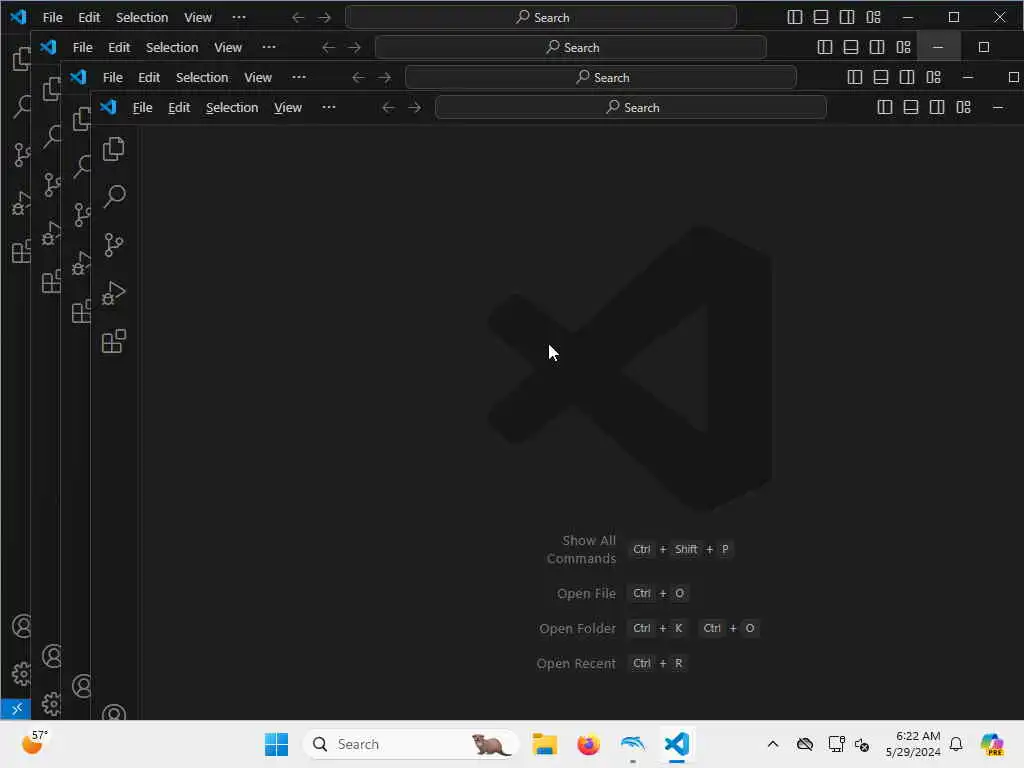1024x768 pixels.
Task: Show hidden icons chevron in system tray
Action: 773,744
